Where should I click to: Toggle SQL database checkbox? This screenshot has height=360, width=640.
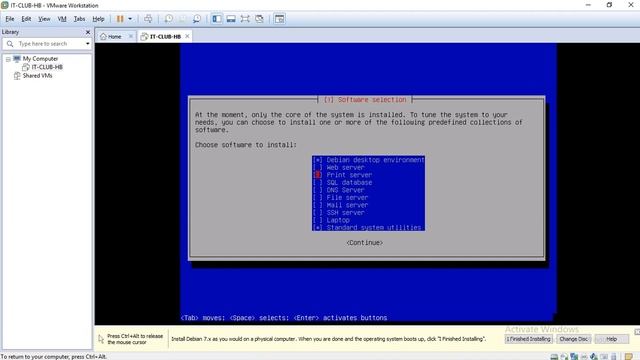318,182
